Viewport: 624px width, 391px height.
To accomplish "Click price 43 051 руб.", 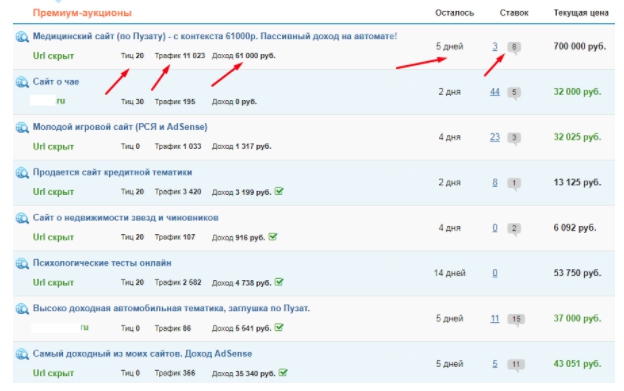I will [x=577, y=364].
